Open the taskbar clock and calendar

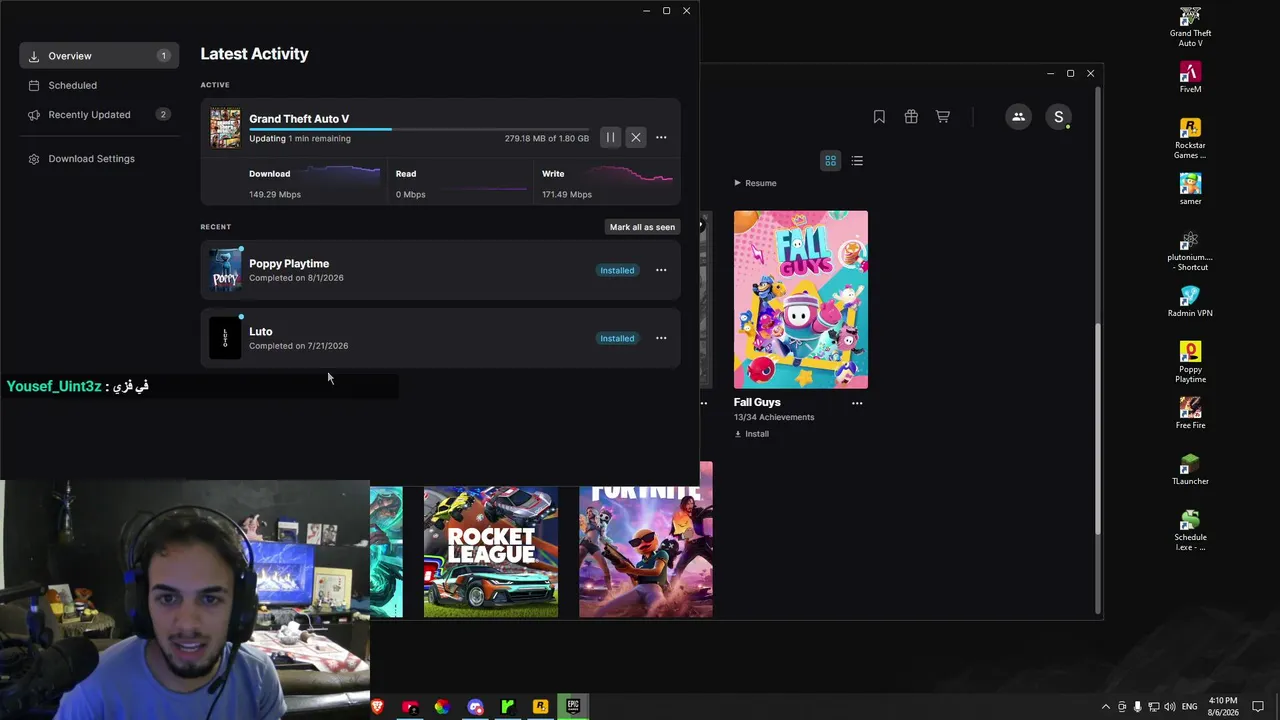coord(1223,707)
